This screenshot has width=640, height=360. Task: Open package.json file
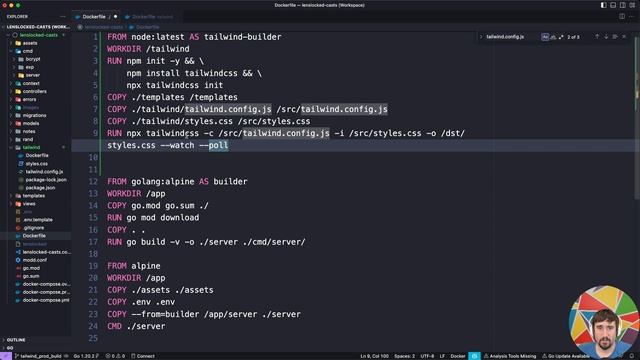[40, 188]
